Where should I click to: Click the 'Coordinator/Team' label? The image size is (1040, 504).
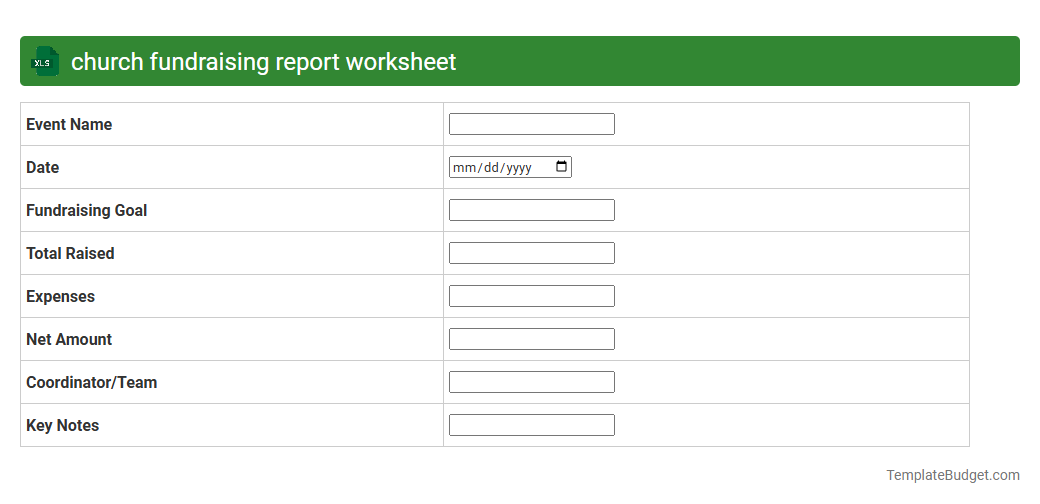(x=92, y=383)
